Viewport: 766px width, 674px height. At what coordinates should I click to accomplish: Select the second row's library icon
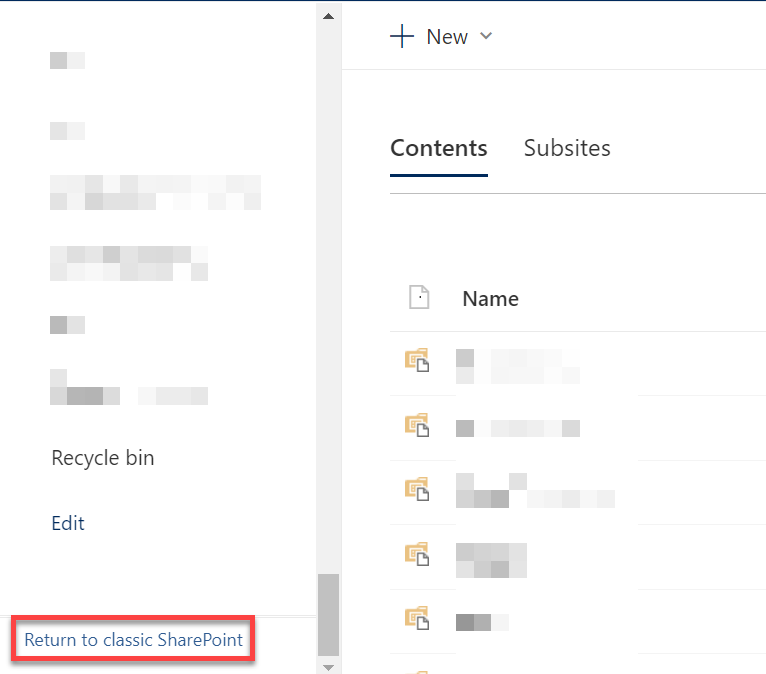coord(416,426)
